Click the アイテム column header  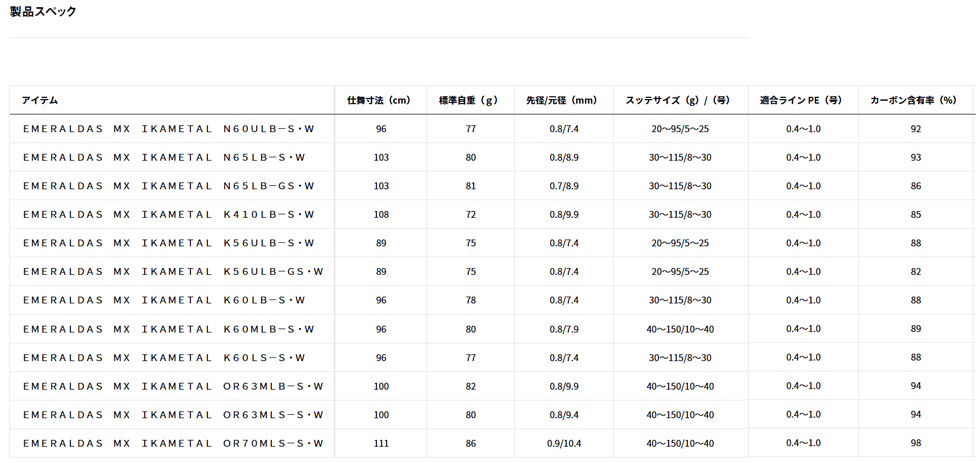coord(40,100)
